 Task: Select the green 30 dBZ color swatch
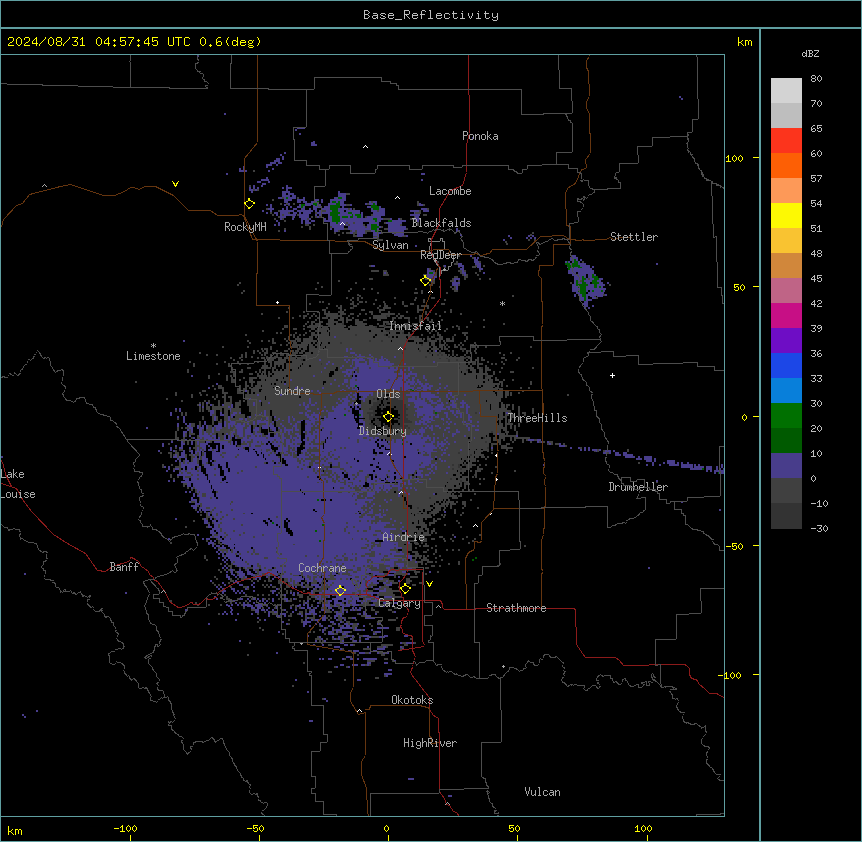coord(786,416)
